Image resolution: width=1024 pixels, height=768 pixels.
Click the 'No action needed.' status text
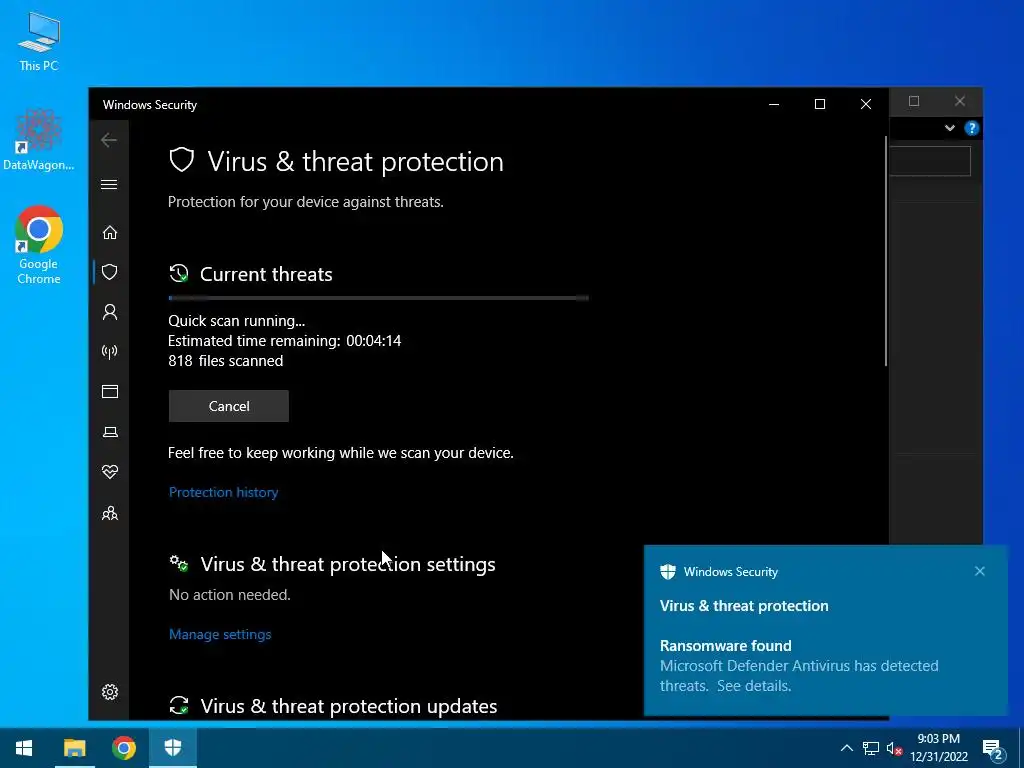coord(230,595)
